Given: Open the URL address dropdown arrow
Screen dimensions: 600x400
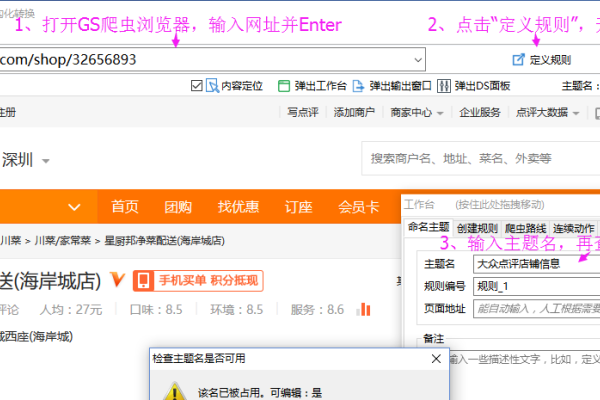Looking at the screenshot, I should [x=418, y=60].
